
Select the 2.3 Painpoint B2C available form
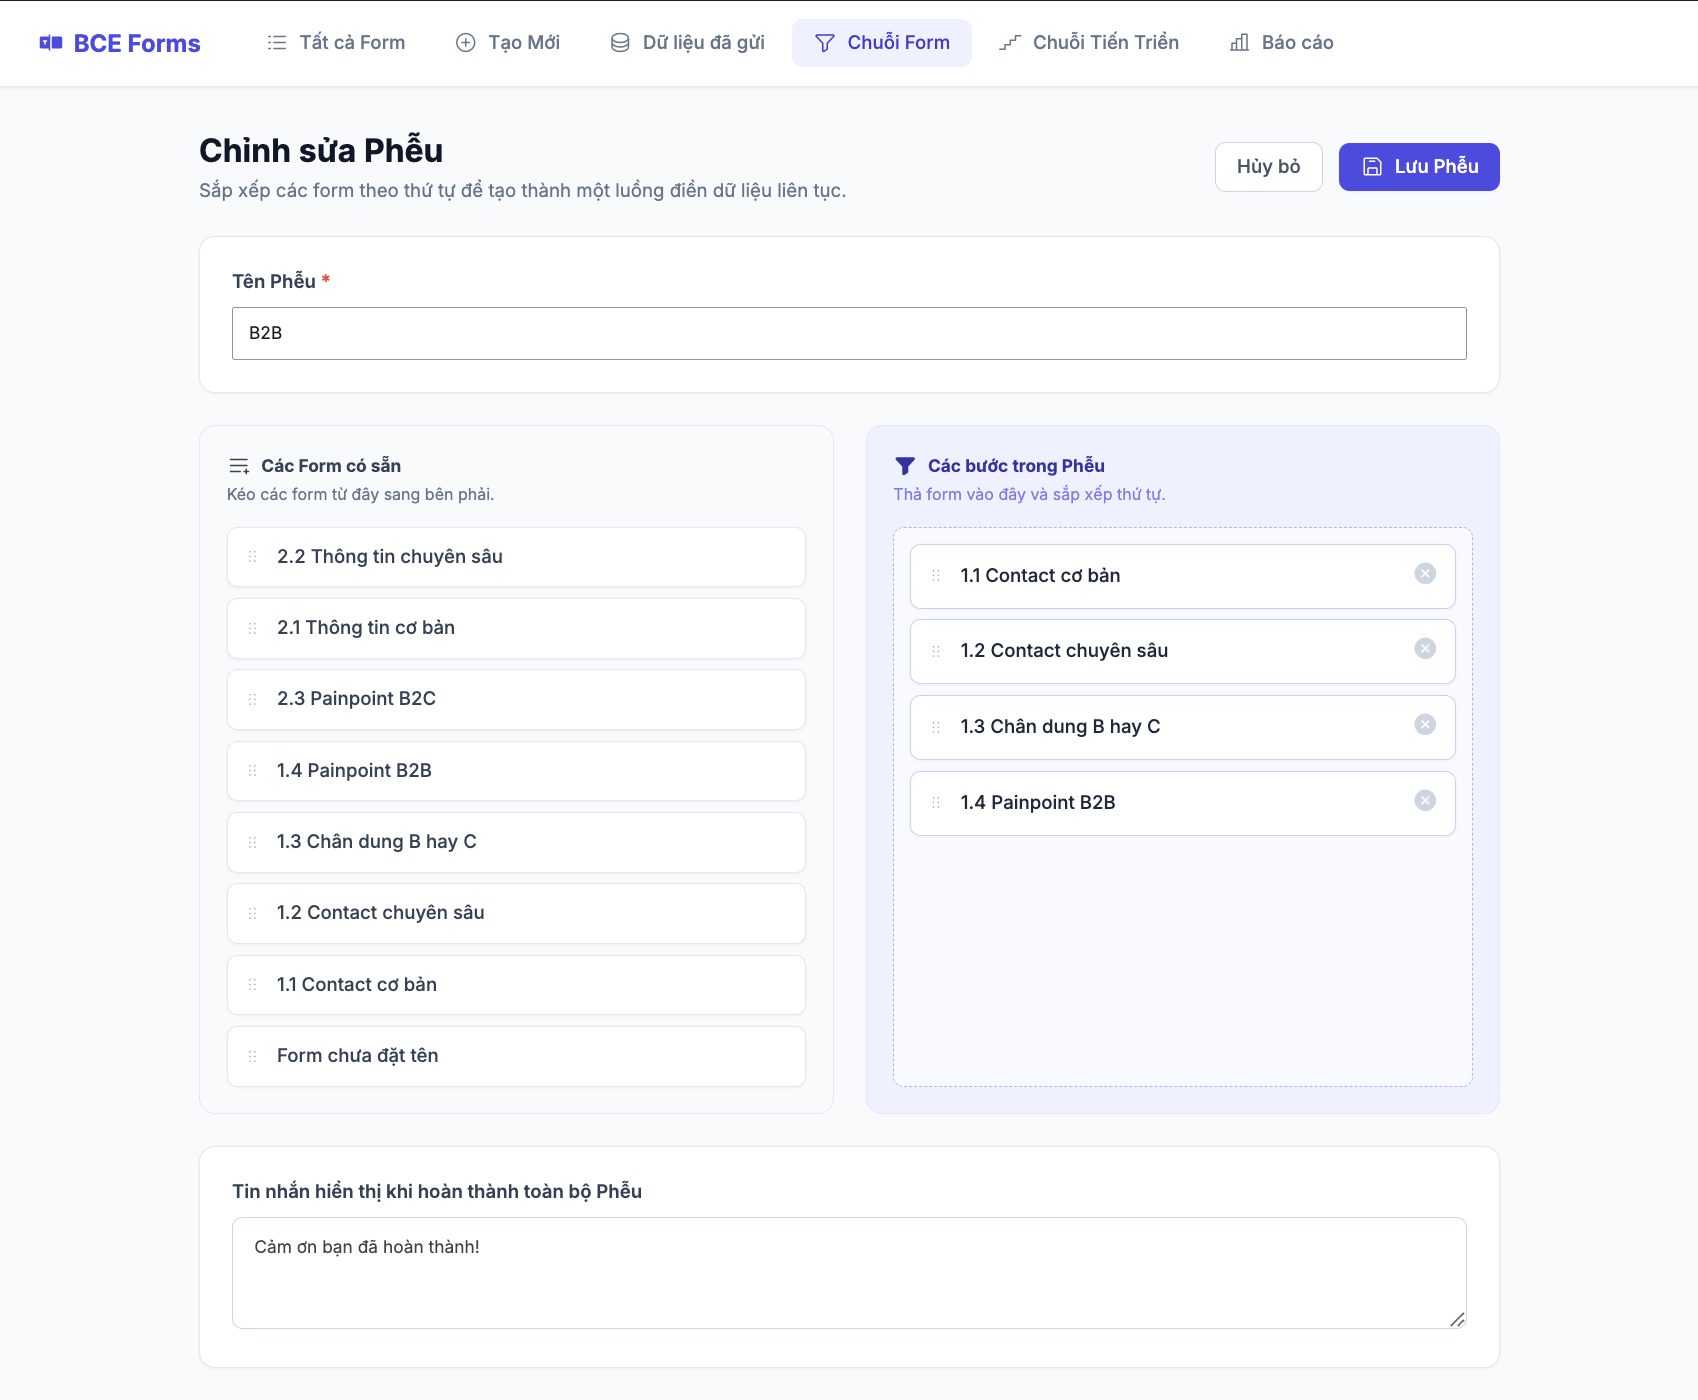[516, 699]
